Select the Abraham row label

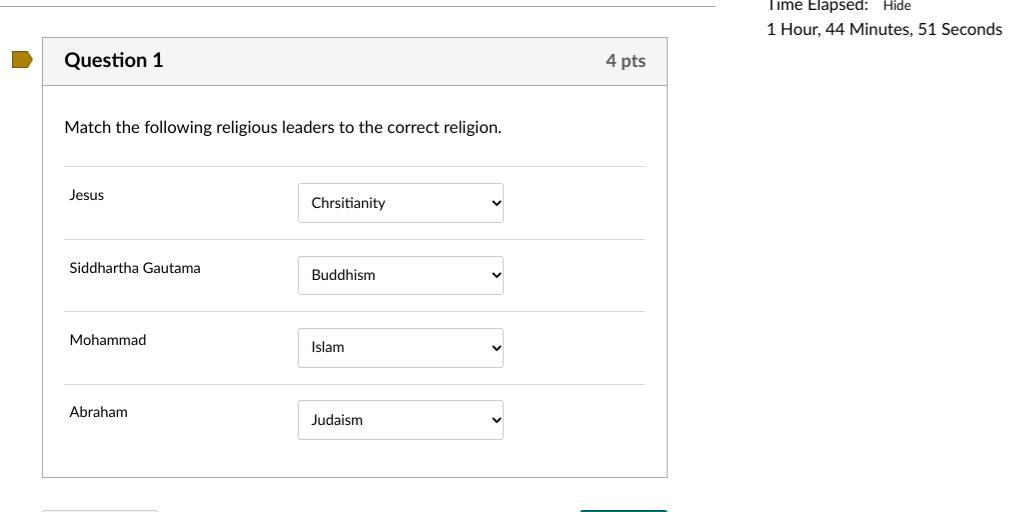click(98, 412)
